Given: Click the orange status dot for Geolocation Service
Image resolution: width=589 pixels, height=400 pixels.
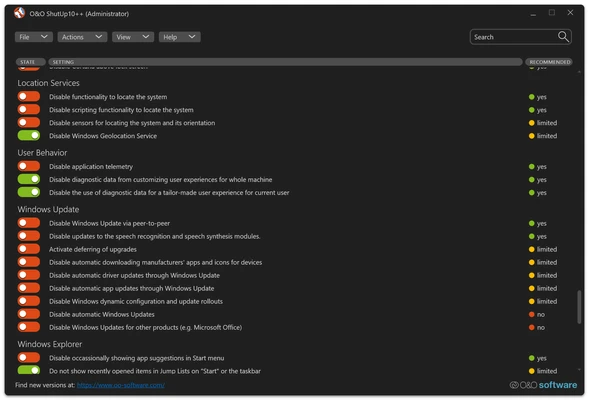Looking at the screenshot, I should pyautogui.click(x=532, y=136).
